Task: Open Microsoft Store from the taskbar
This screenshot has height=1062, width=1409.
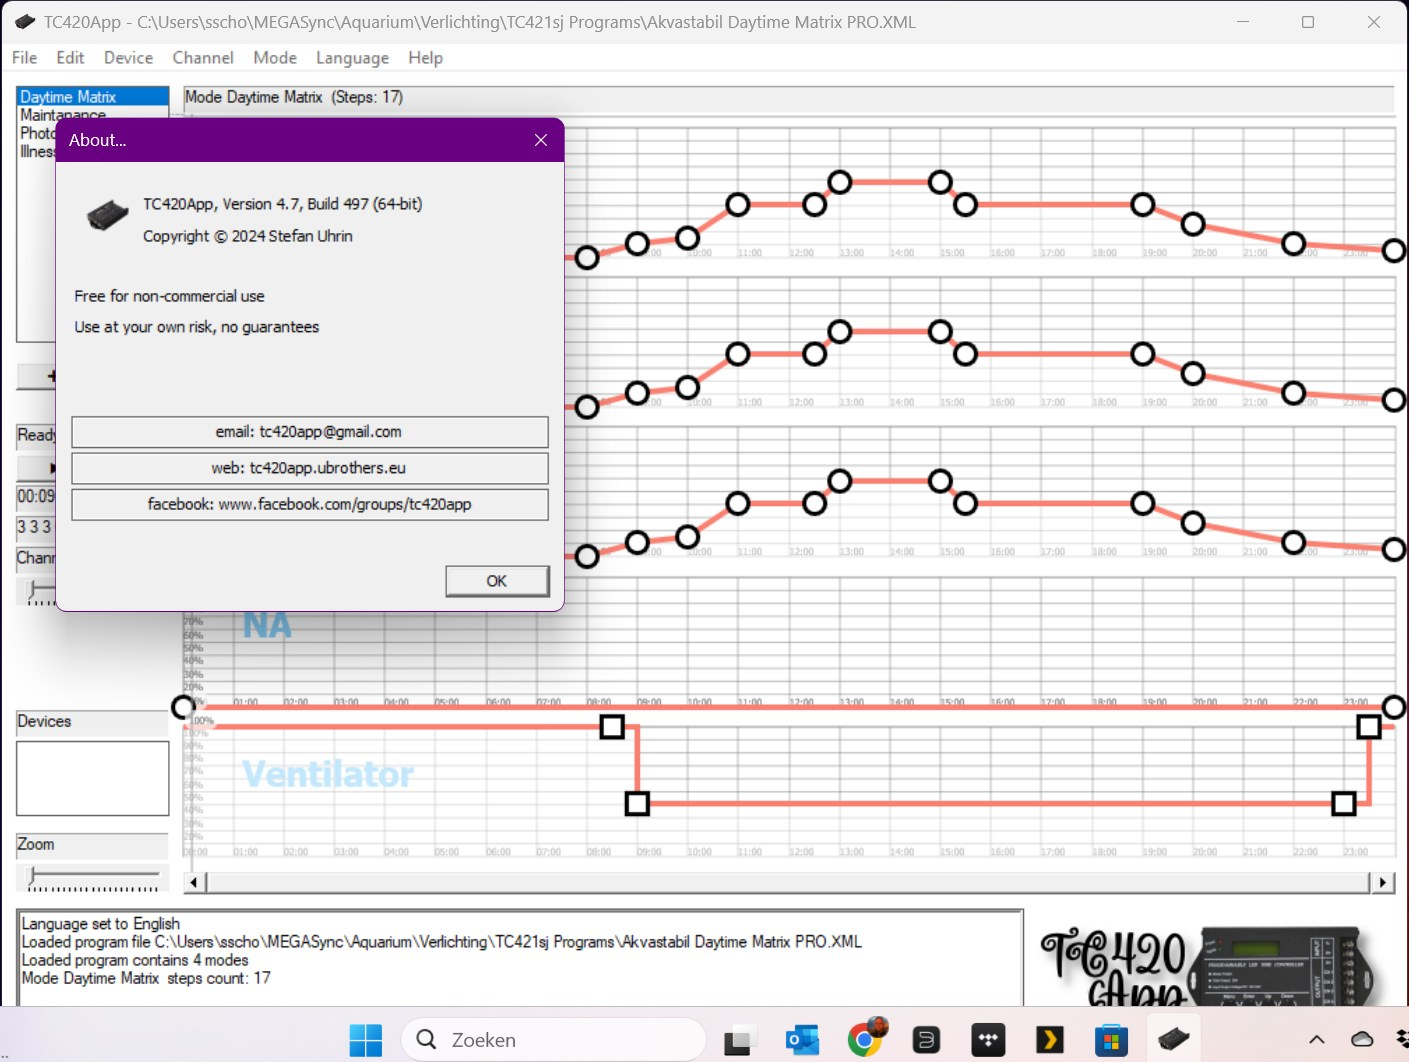Action: 1111,1040
